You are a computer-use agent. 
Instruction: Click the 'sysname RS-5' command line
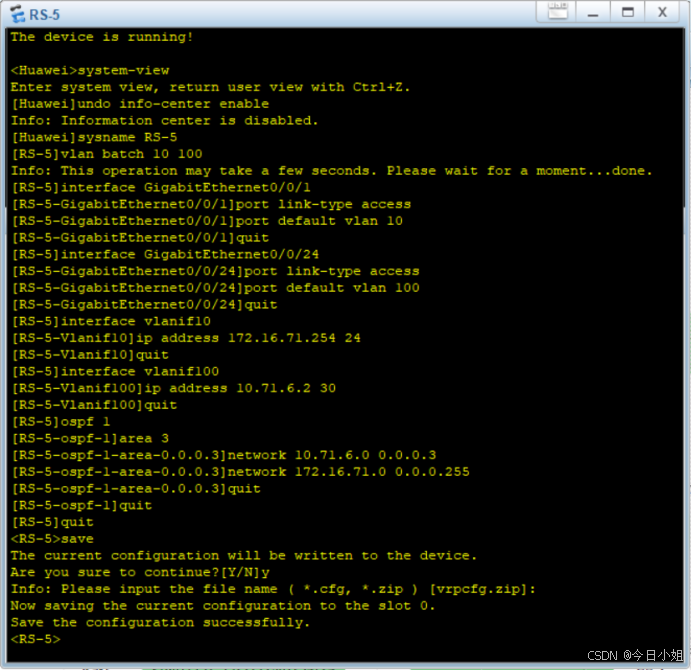(x=94, y=137)
